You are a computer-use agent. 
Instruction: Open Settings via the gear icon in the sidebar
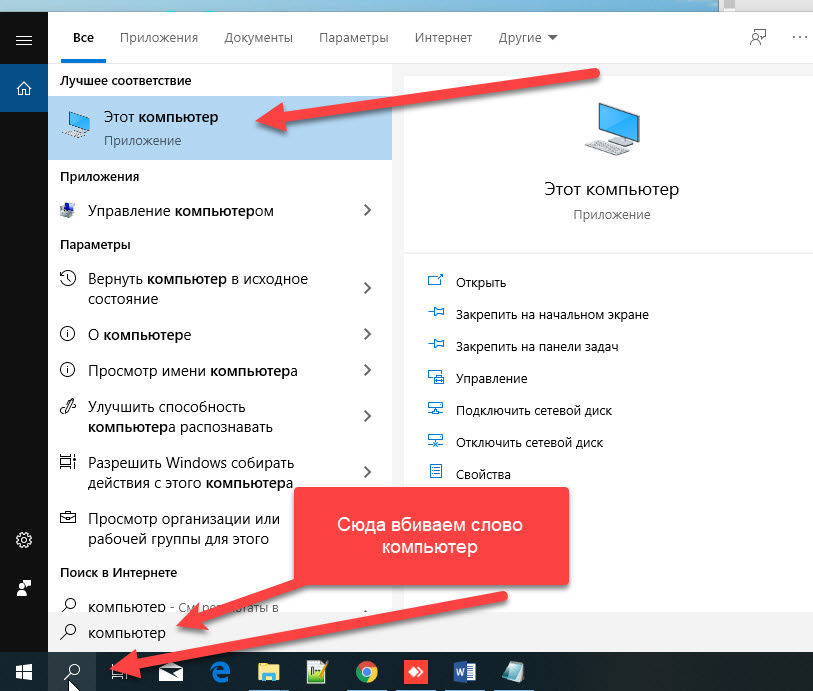(23, 539)
